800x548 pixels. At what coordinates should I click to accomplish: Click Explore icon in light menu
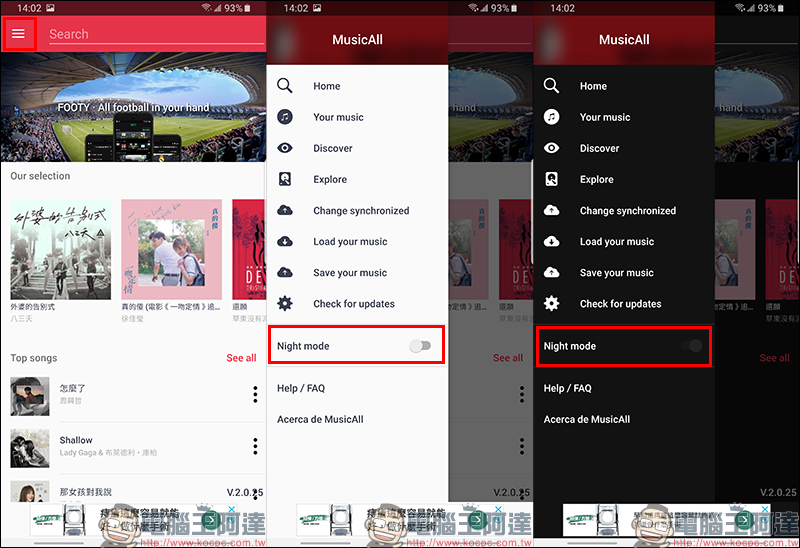[285, 179]
